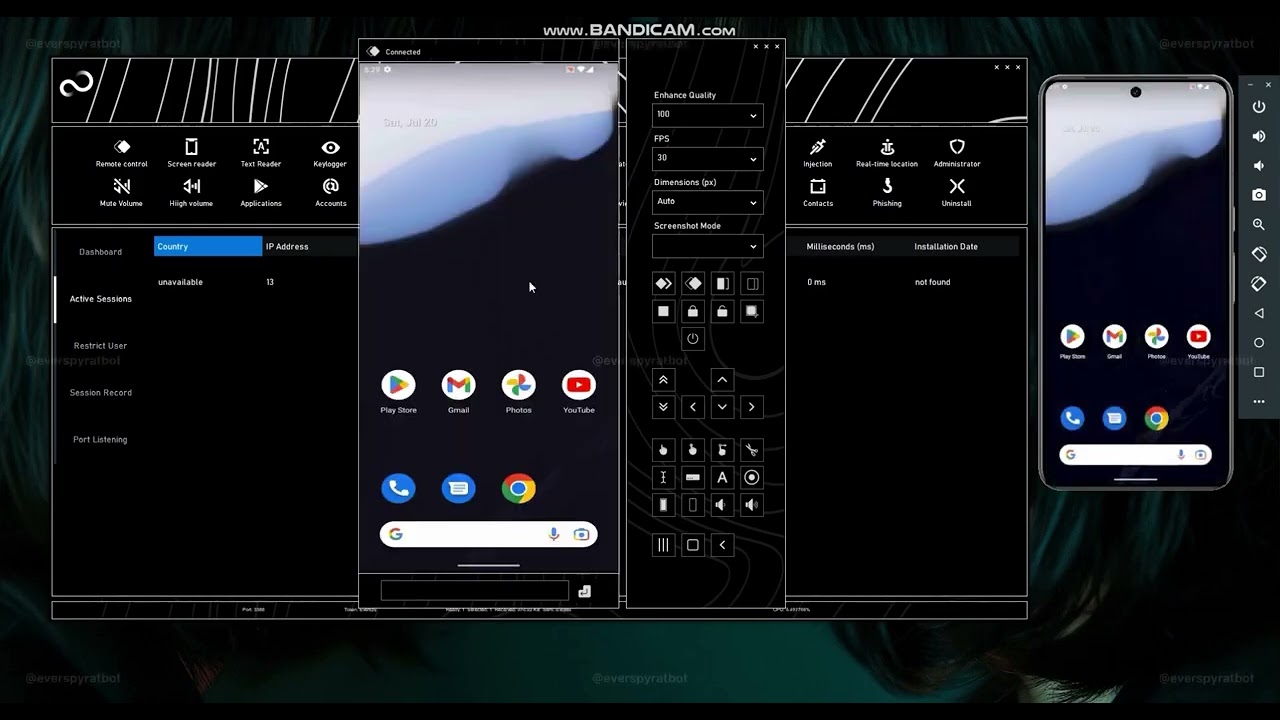
Task: Click the '0 ms' latency cell
Action: [817, 282]
